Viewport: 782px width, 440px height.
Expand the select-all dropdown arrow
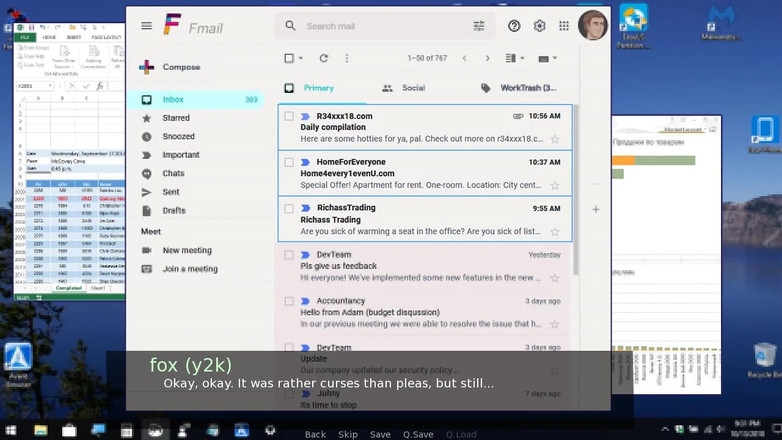301,59
